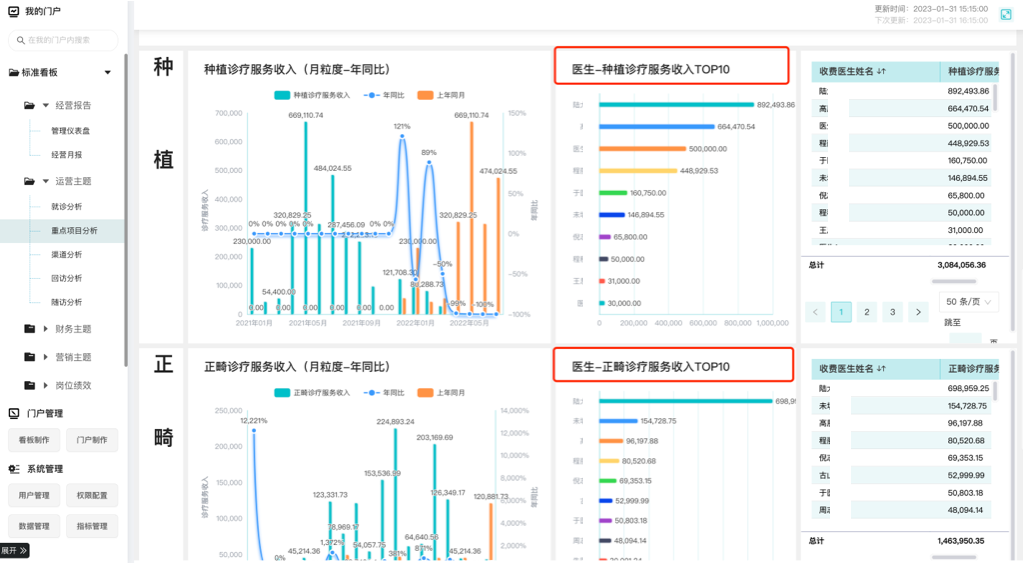Toggle 年同比 legend in orthodontic chart
This screenshot has height=563, width=1023.
pyautogui.click(x=383, y=393)
